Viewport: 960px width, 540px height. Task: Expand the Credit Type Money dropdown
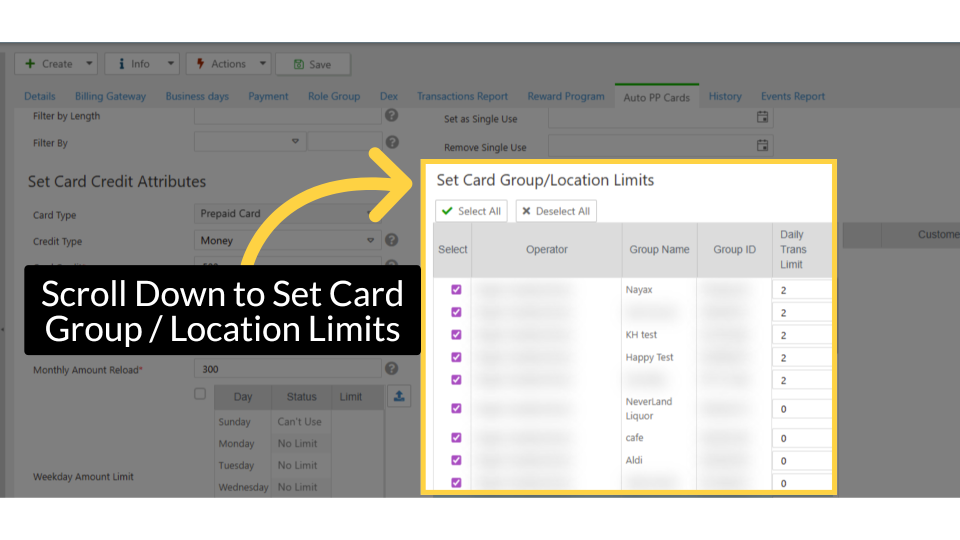pyautogui.click(x=370, y=240)
